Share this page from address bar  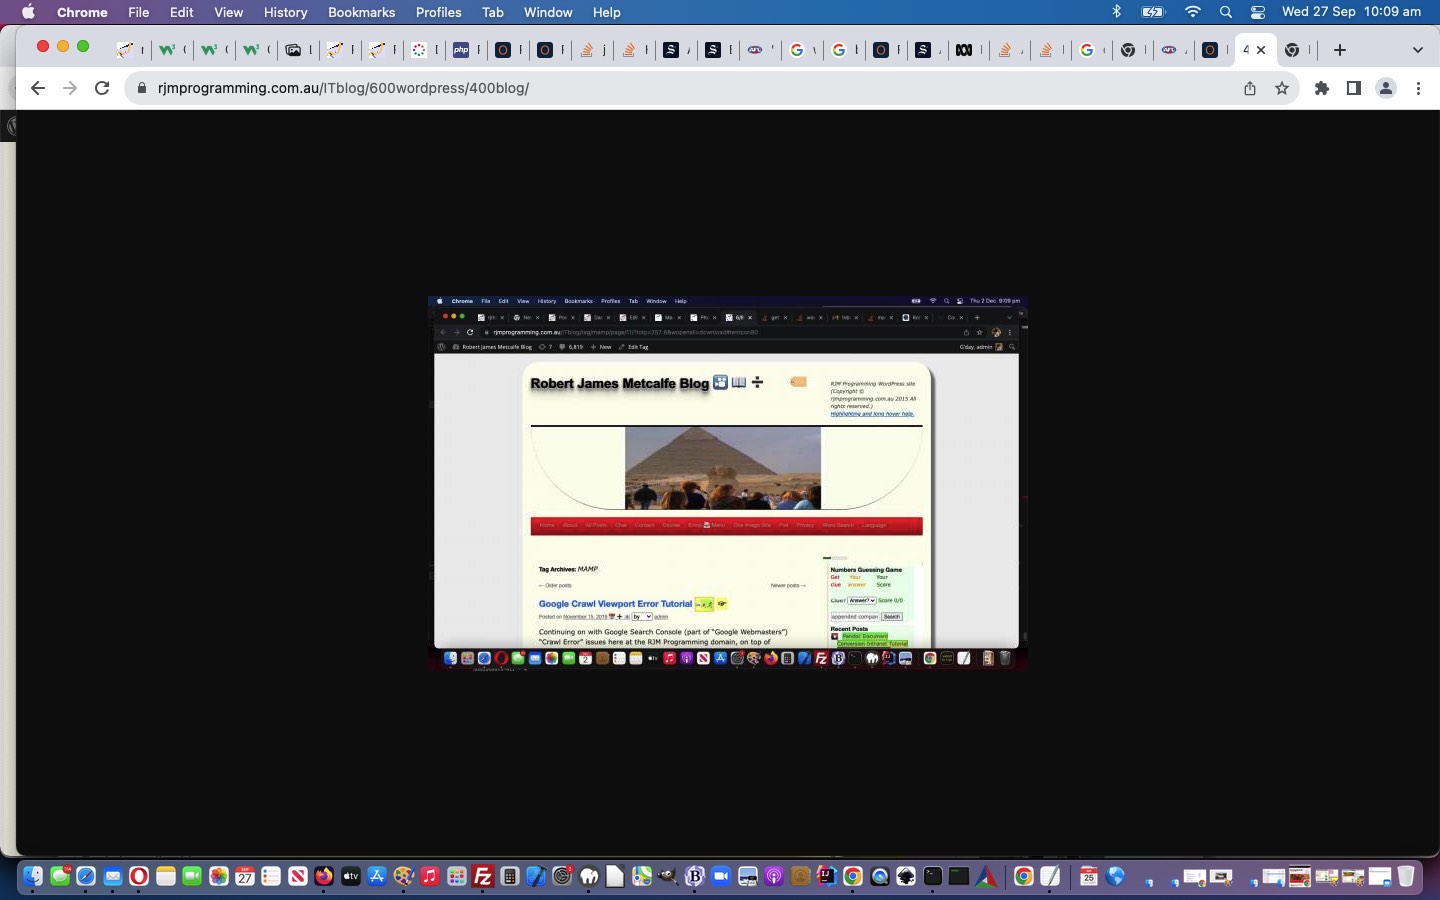(x=1250, y=88)
